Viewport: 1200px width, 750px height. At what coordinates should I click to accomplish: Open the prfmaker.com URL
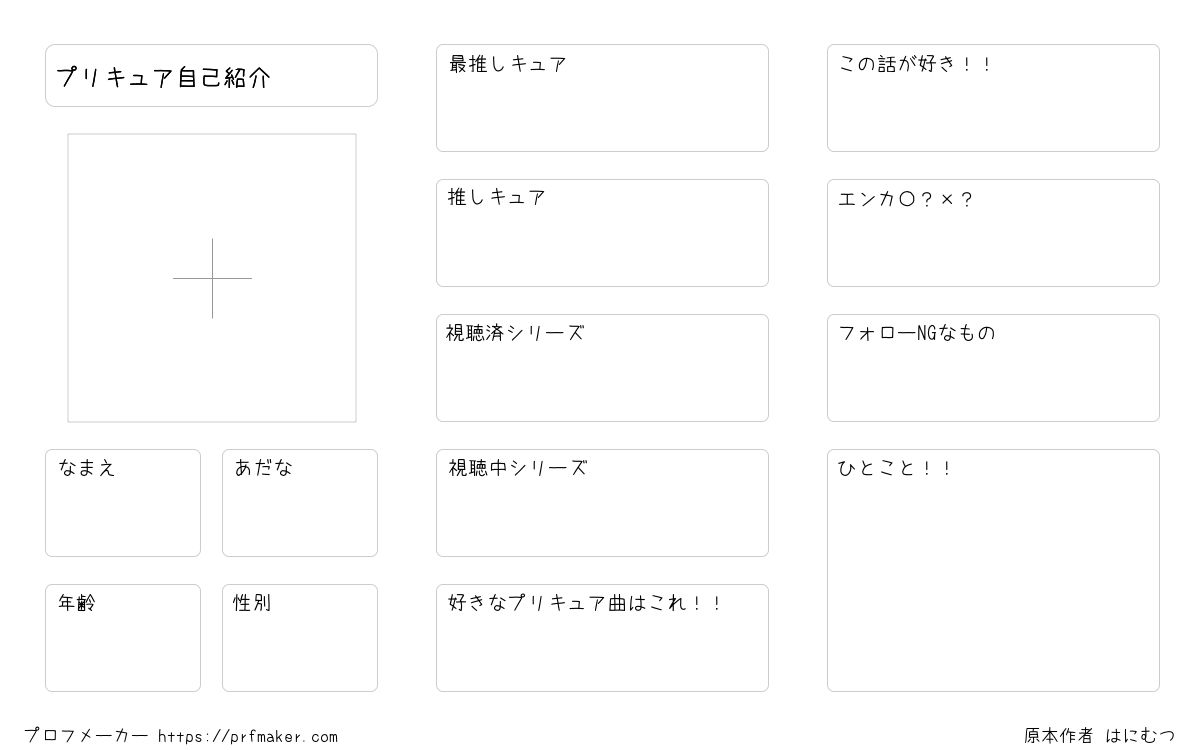pyautogui.click(x=248, y=737)
